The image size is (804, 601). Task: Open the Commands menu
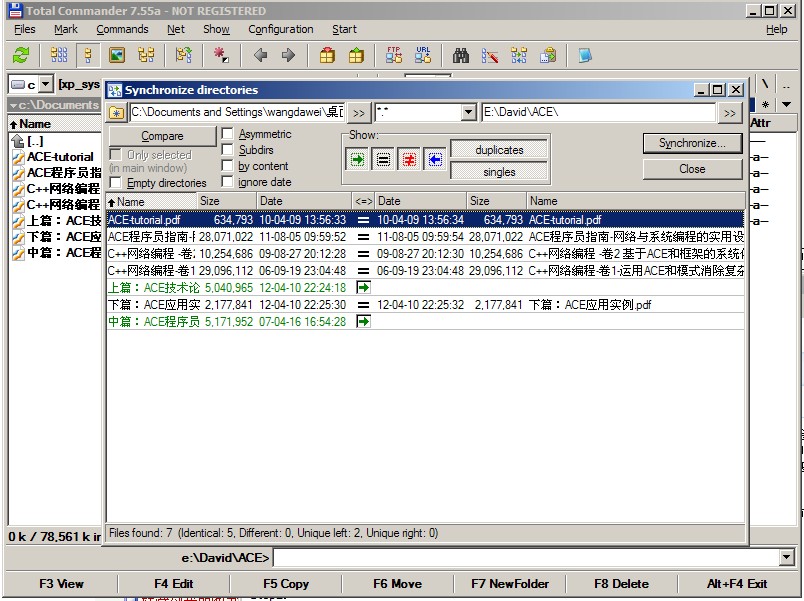click(122, 29)
